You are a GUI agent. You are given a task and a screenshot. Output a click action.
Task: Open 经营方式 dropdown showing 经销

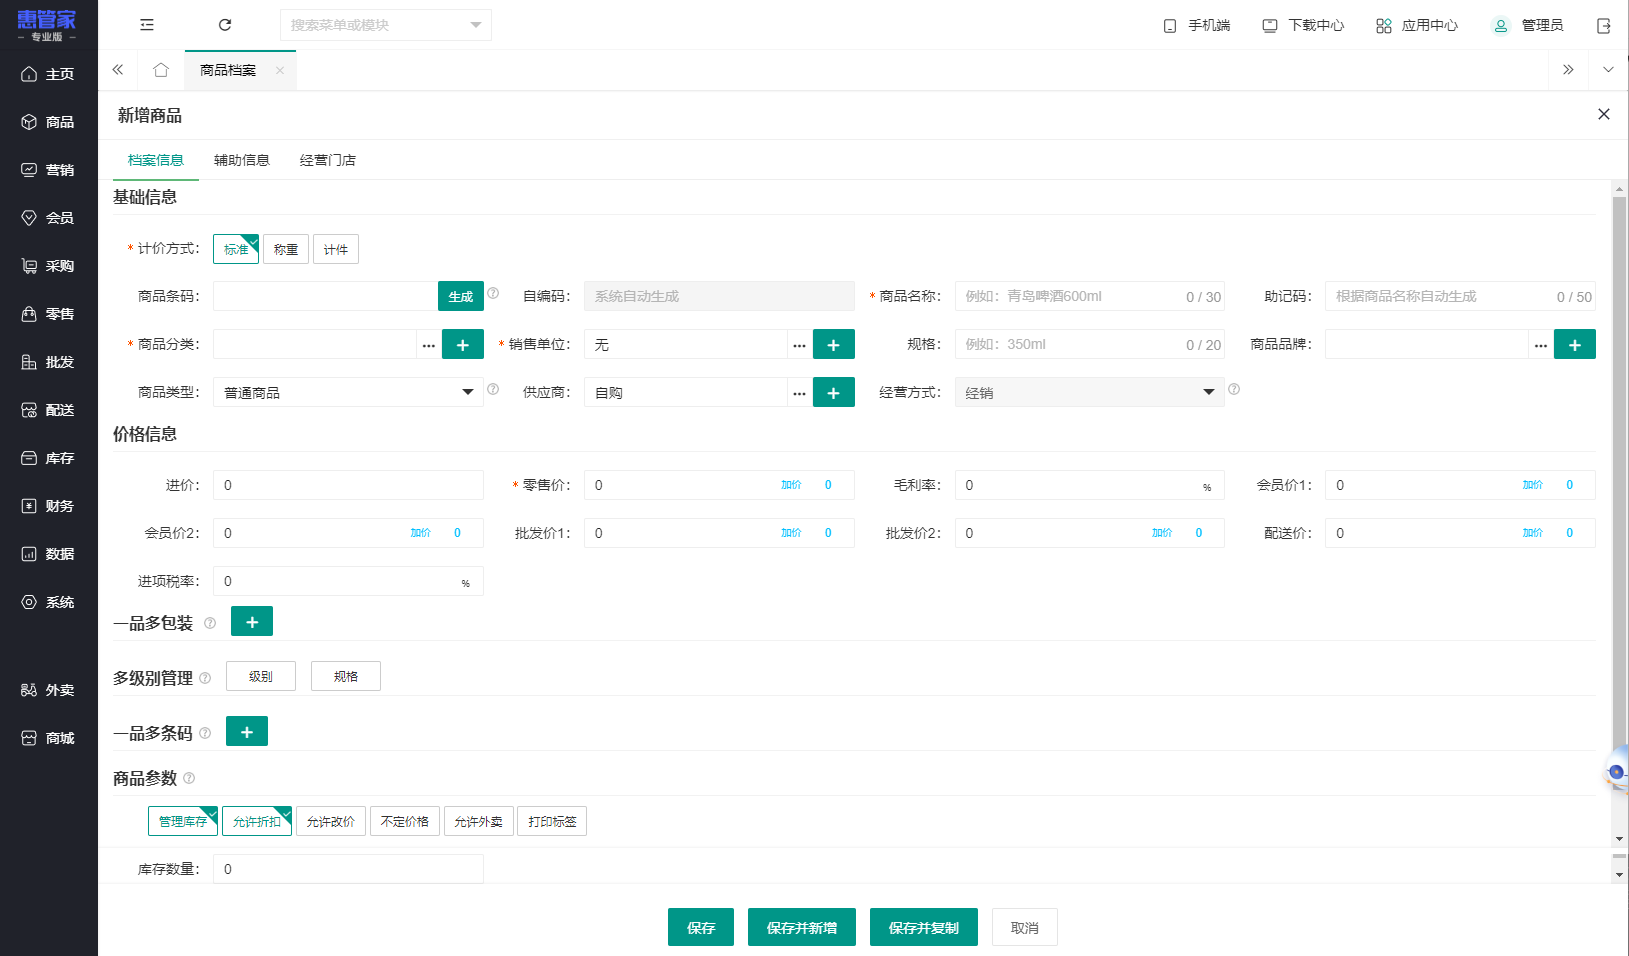pos(1090,392)
